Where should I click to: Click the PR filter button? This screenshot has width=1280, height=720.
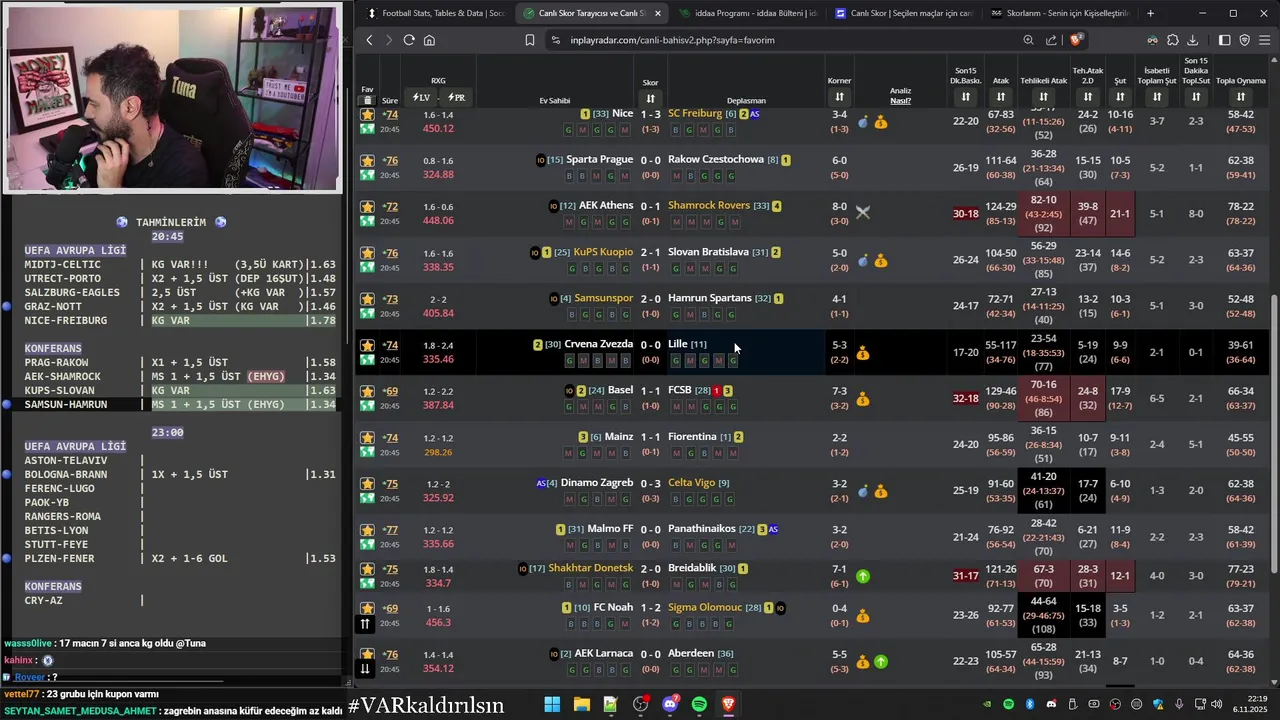(456, 97)
